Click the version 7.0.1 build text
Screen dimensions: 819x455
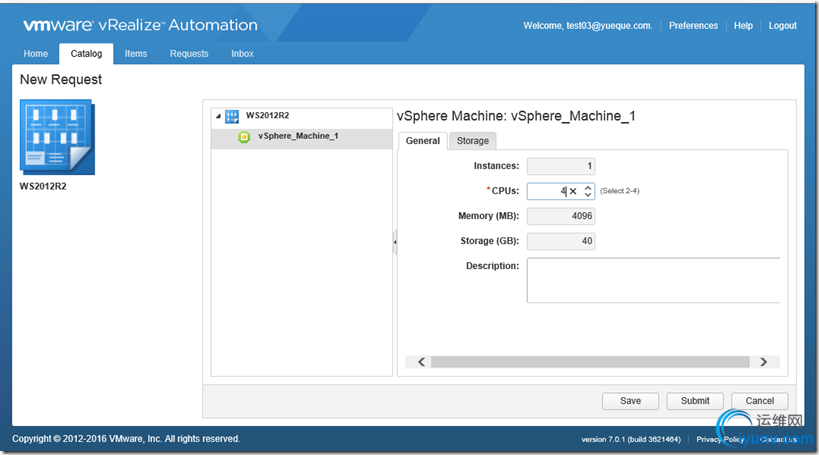tap(631, 439)
